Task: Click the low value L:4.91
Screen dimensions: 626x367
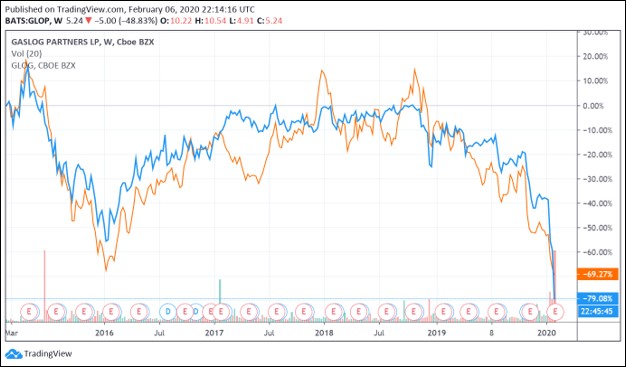Action: [242, 21]
